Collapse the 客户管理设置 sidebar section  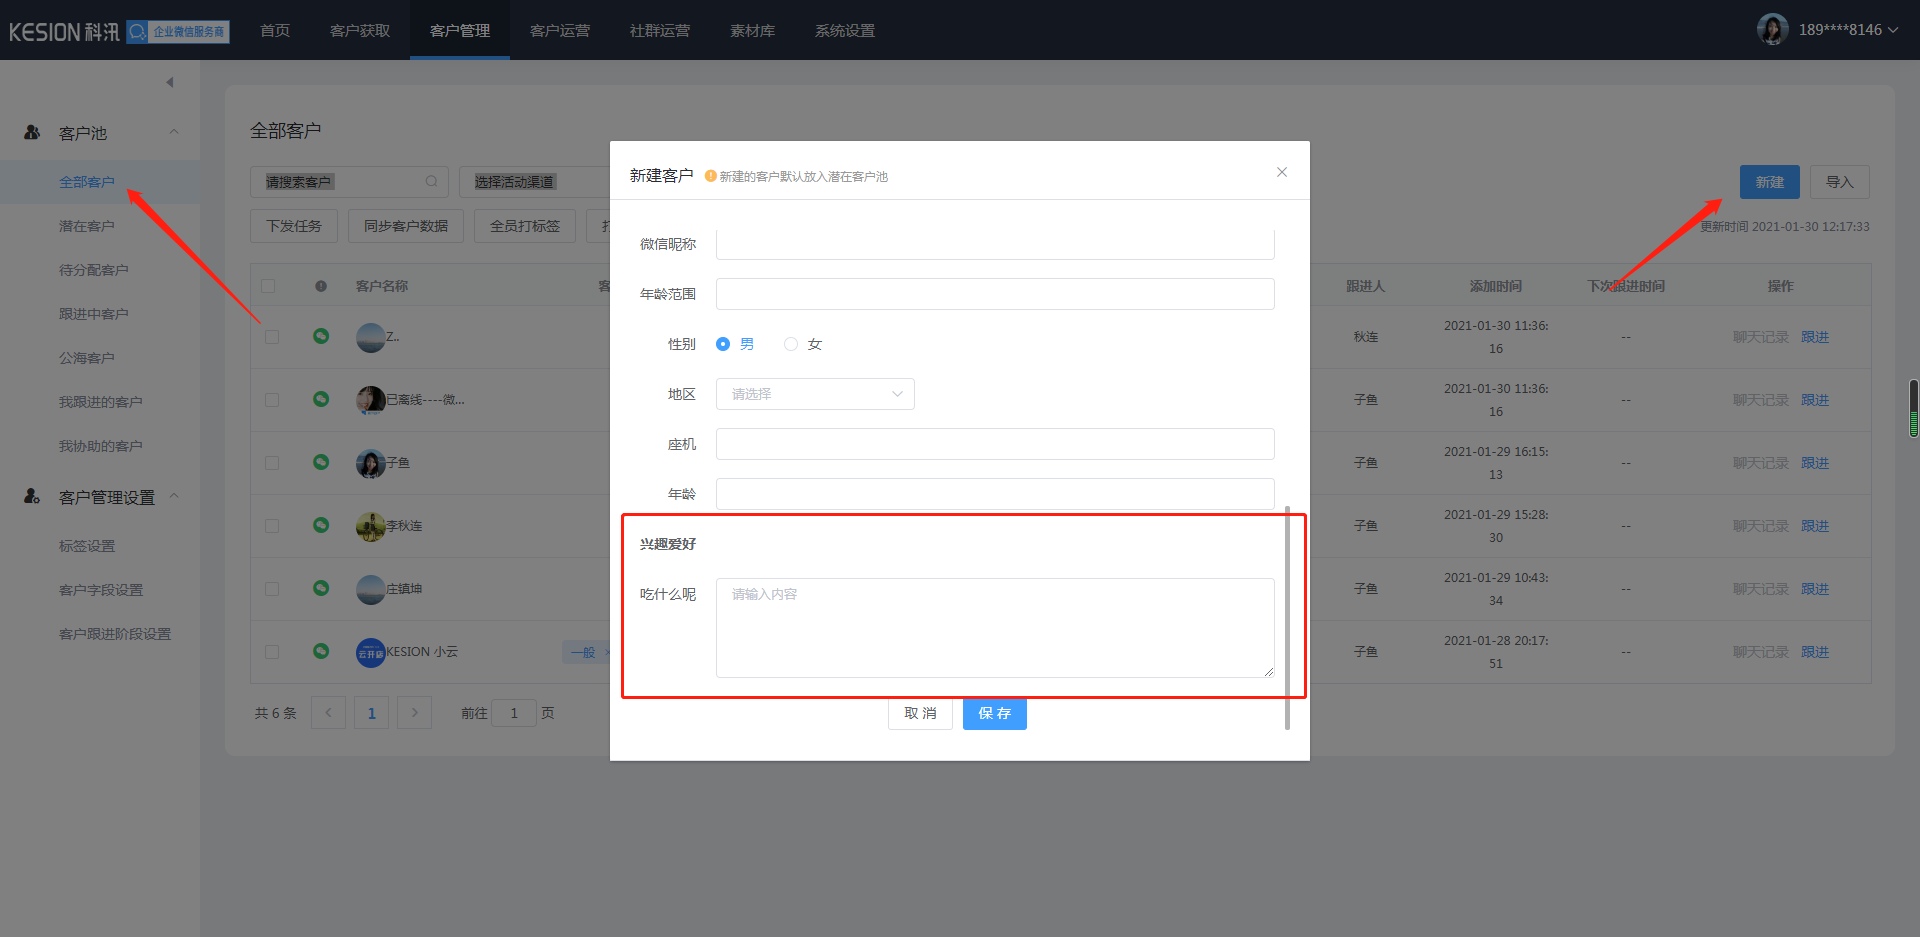tap(174, 497)
